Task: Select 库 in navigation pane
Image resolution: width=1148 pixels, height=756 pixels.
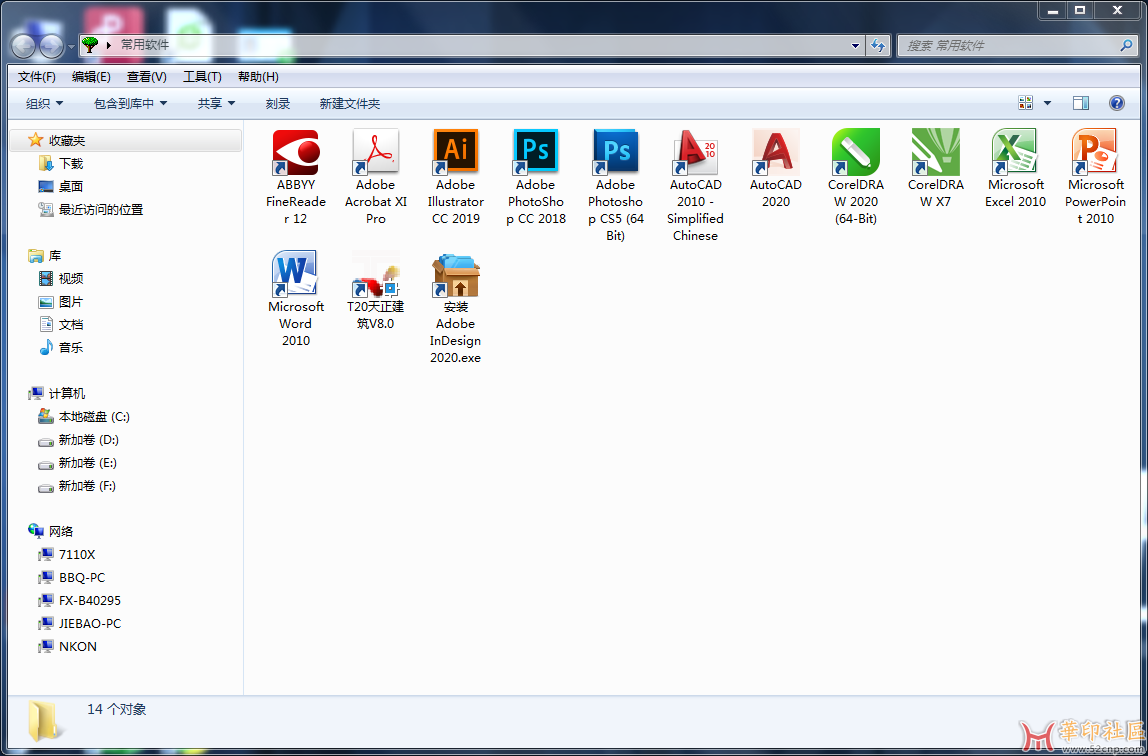Action: click(55, 255)
